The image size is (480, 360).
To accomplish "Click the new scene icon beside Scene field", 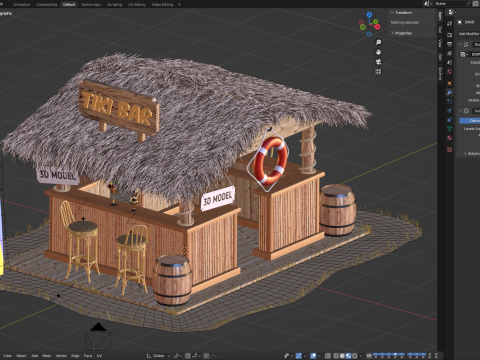I will click(x=475, y=3).
